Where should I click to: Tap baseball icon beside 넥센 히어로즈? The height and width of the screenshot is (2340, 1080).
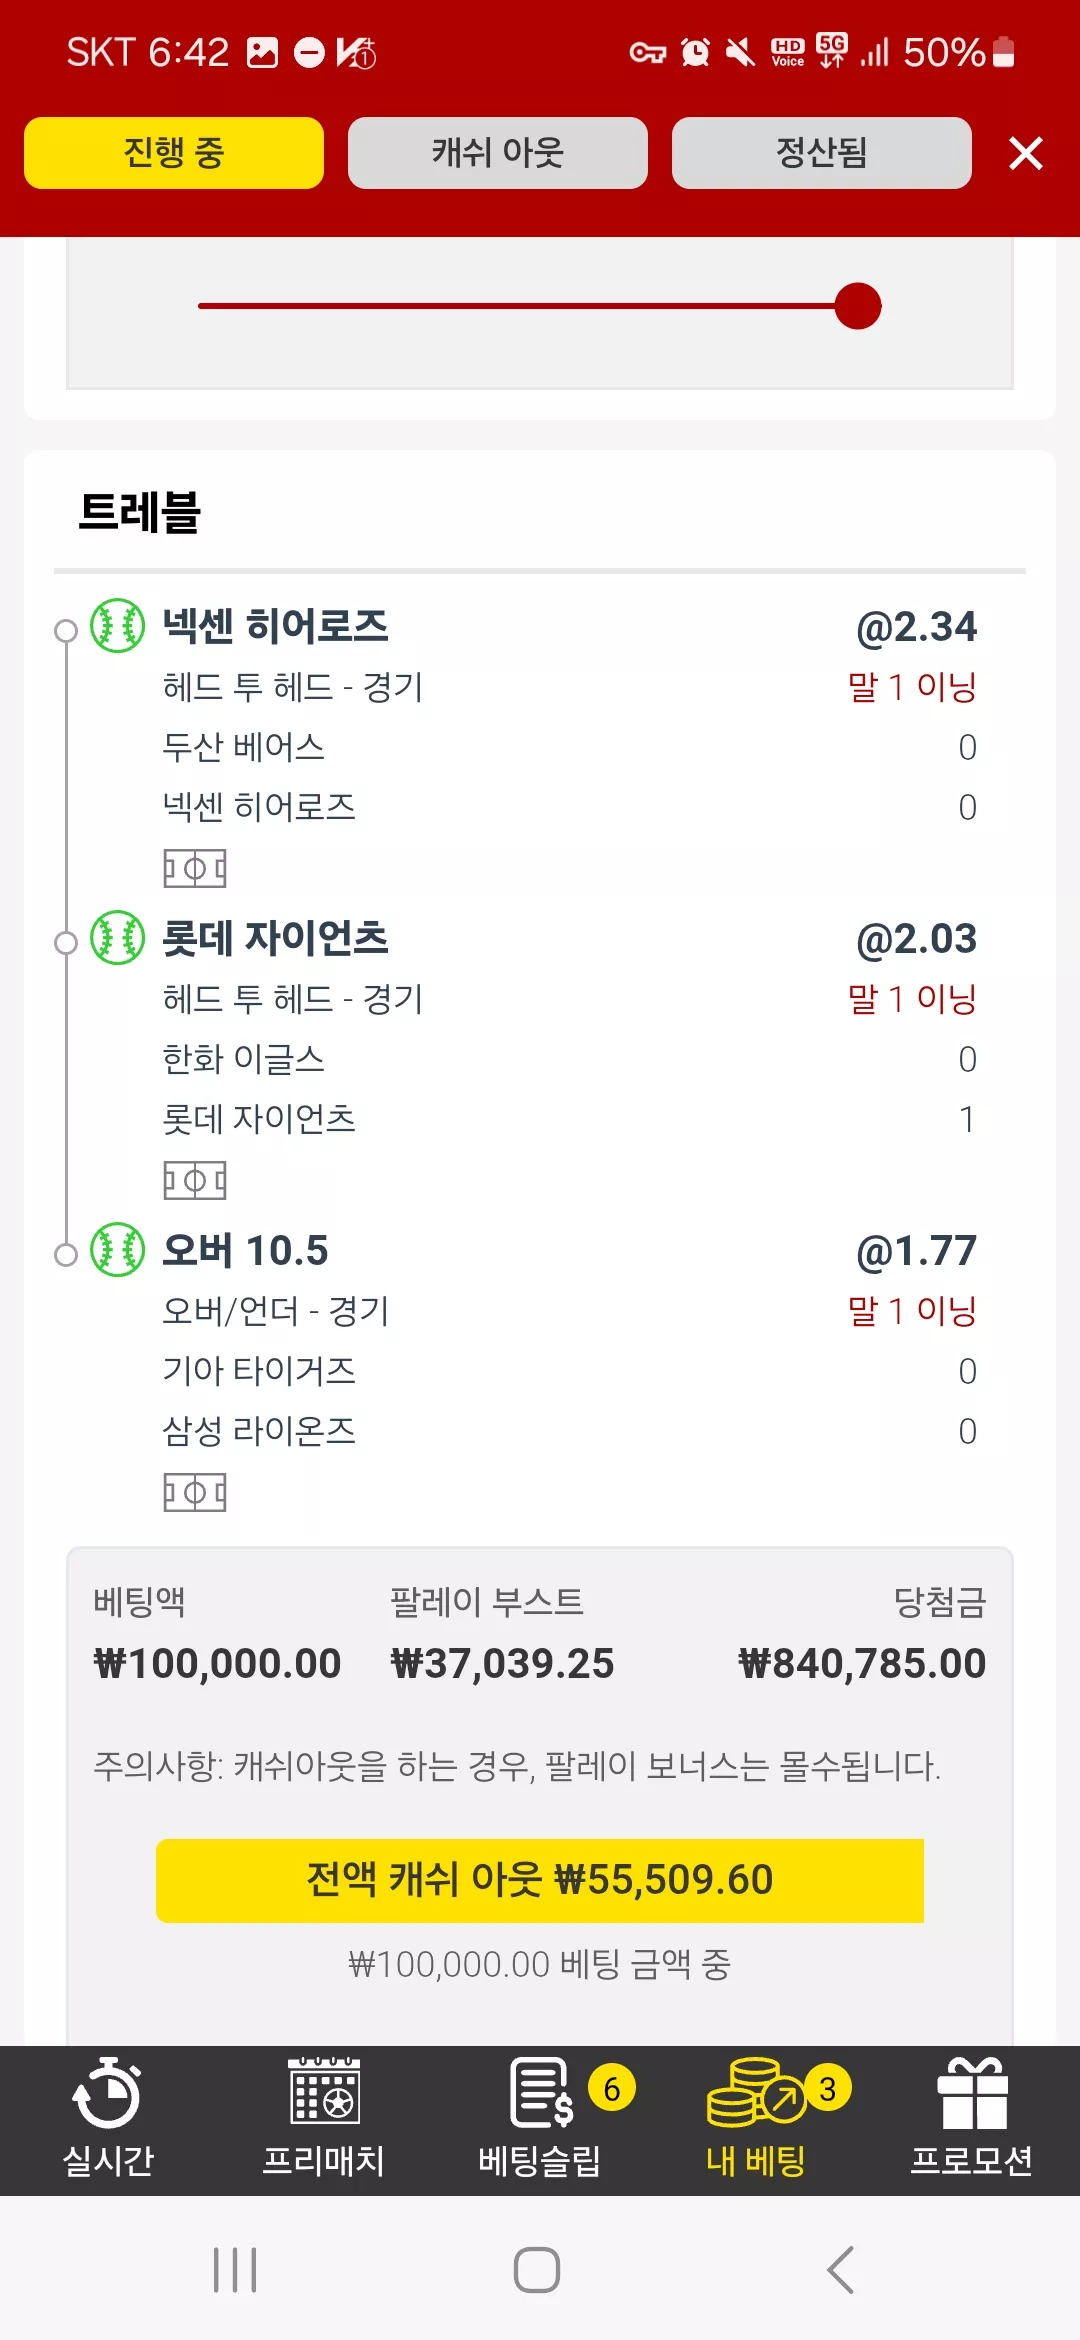[118, 626]
